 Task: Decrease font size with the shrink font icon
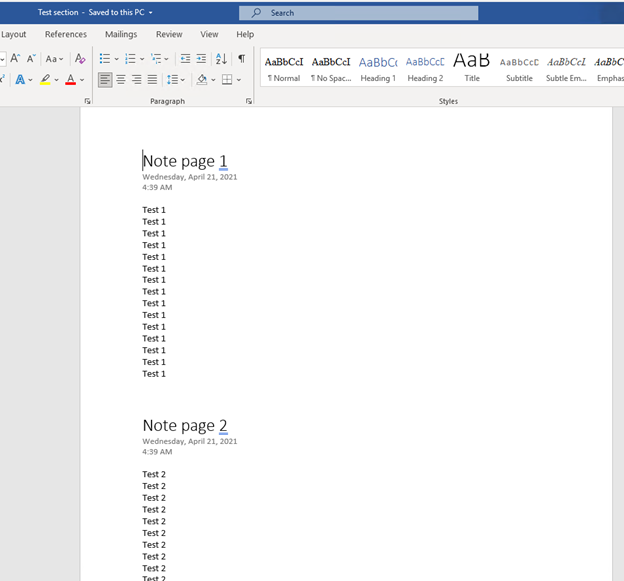[31, 58]
